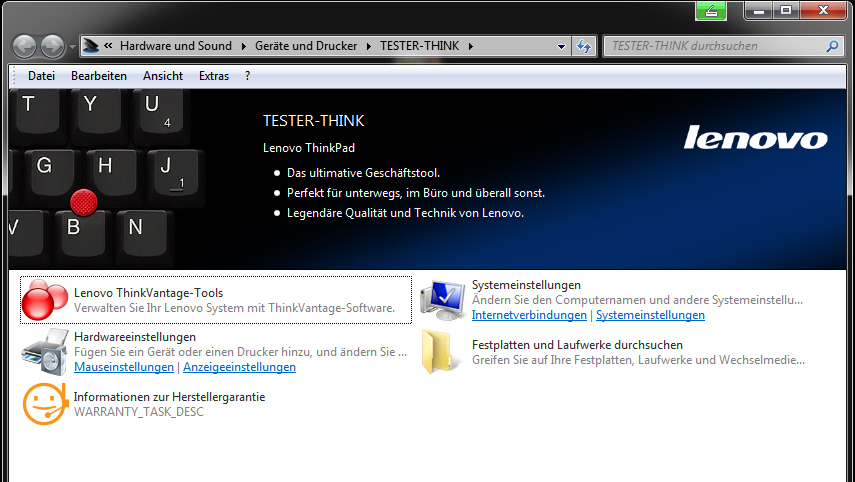Open recent pages dropdown next to Forward
Viewport: 855px width, 482px height.
(x=73, y=47)
